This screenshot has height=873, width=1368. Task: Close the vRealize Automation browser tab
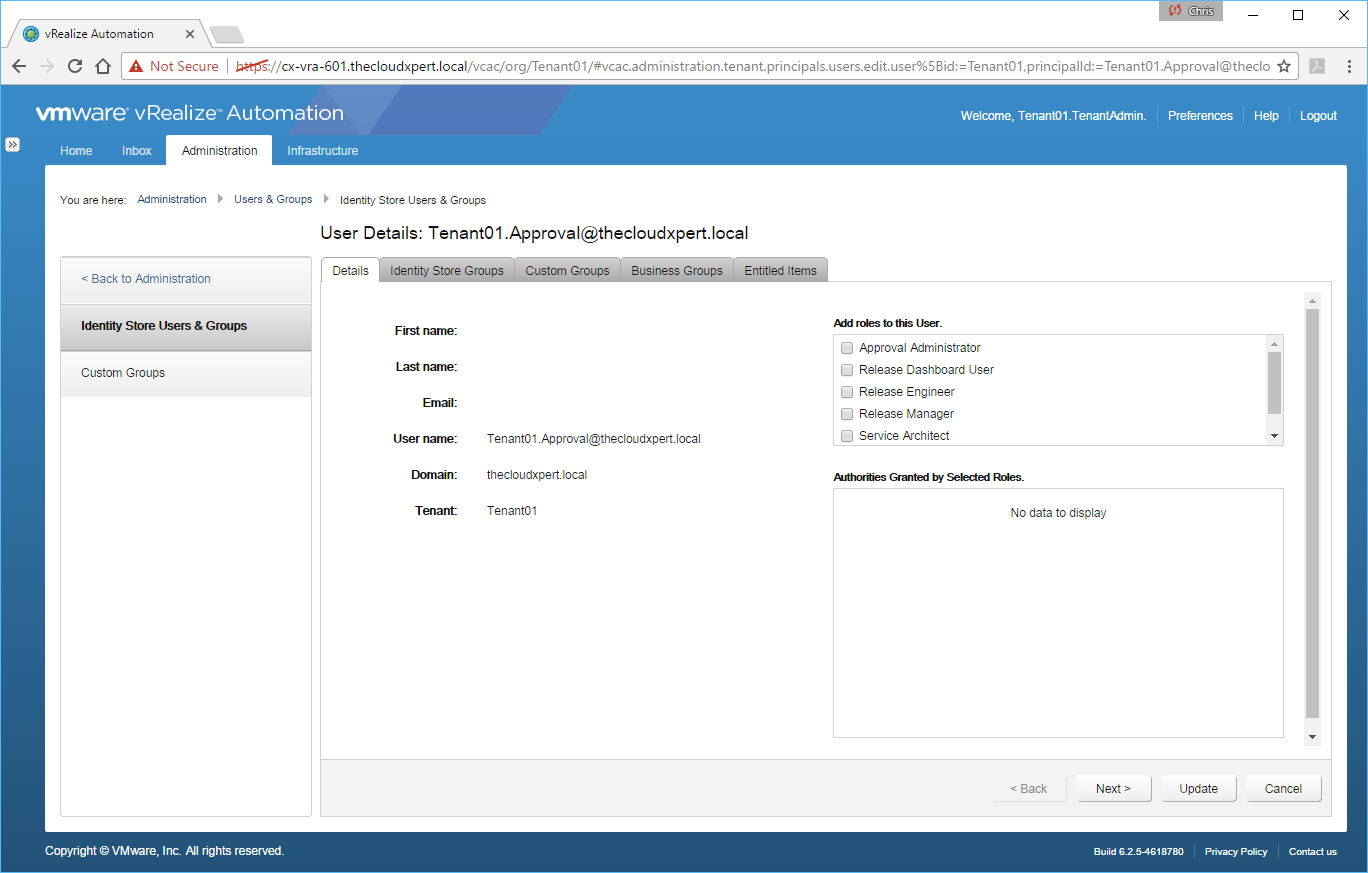click(x=190, y=34)
